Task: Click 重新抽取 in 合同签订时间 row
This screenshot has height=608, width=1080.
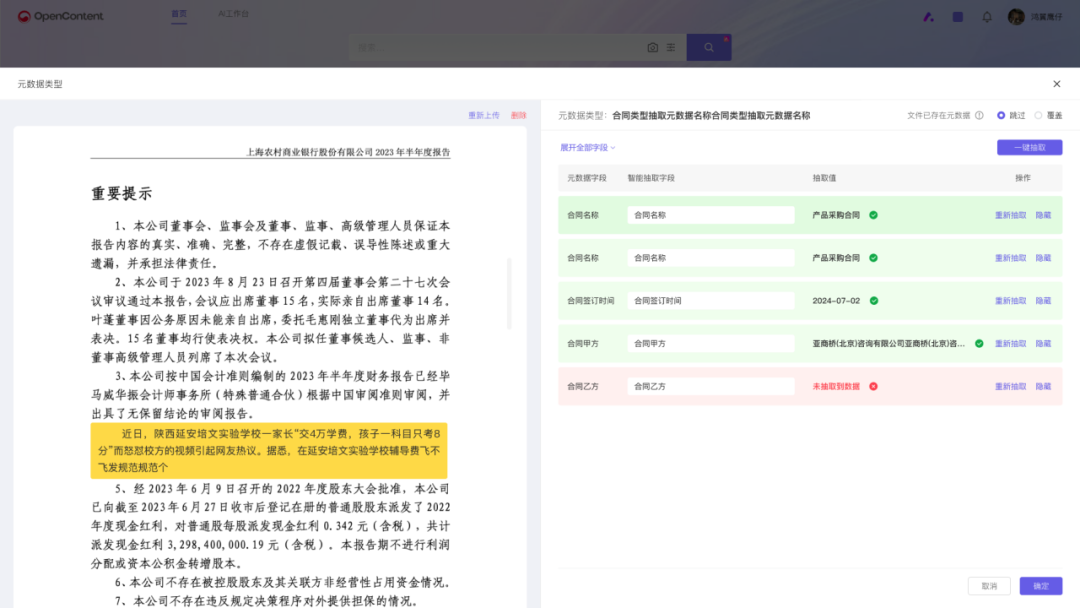Action: [x=1010, y=301]
